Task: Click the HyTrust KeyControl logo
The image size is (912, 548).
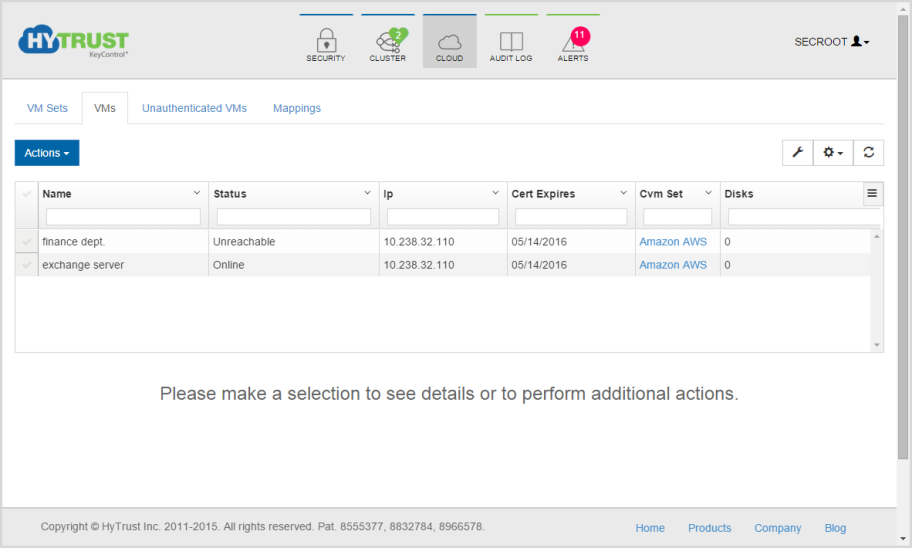Action: (73, 41)
